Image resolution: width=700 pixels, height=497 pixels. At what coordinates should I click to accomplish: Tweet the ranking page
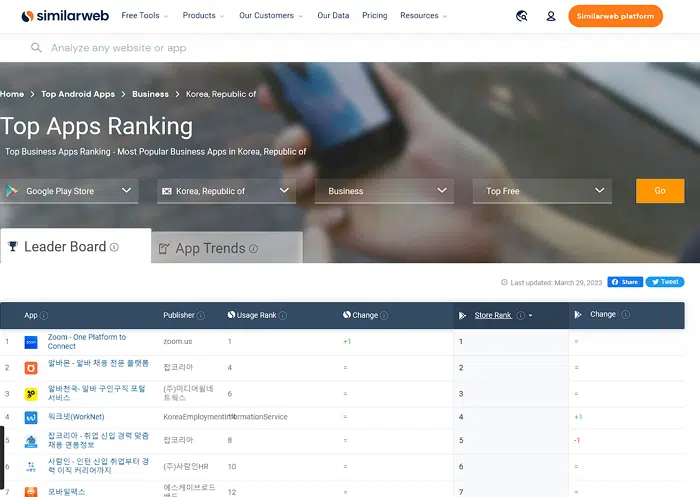(665, 282)
